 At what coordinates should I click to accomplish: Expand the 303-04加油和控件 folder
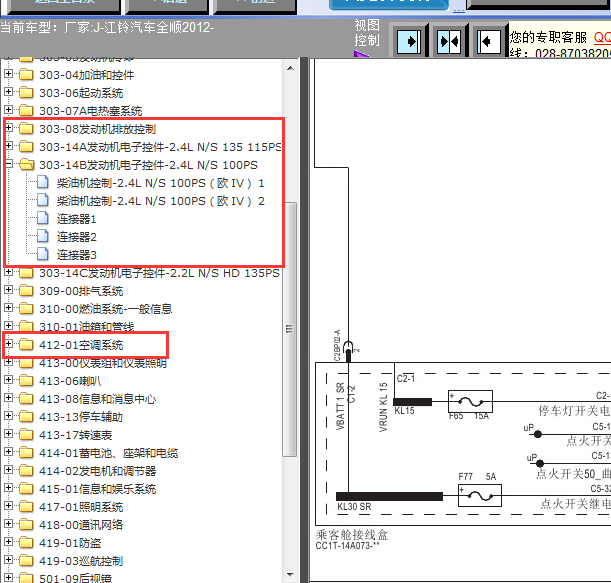point(8,74)
